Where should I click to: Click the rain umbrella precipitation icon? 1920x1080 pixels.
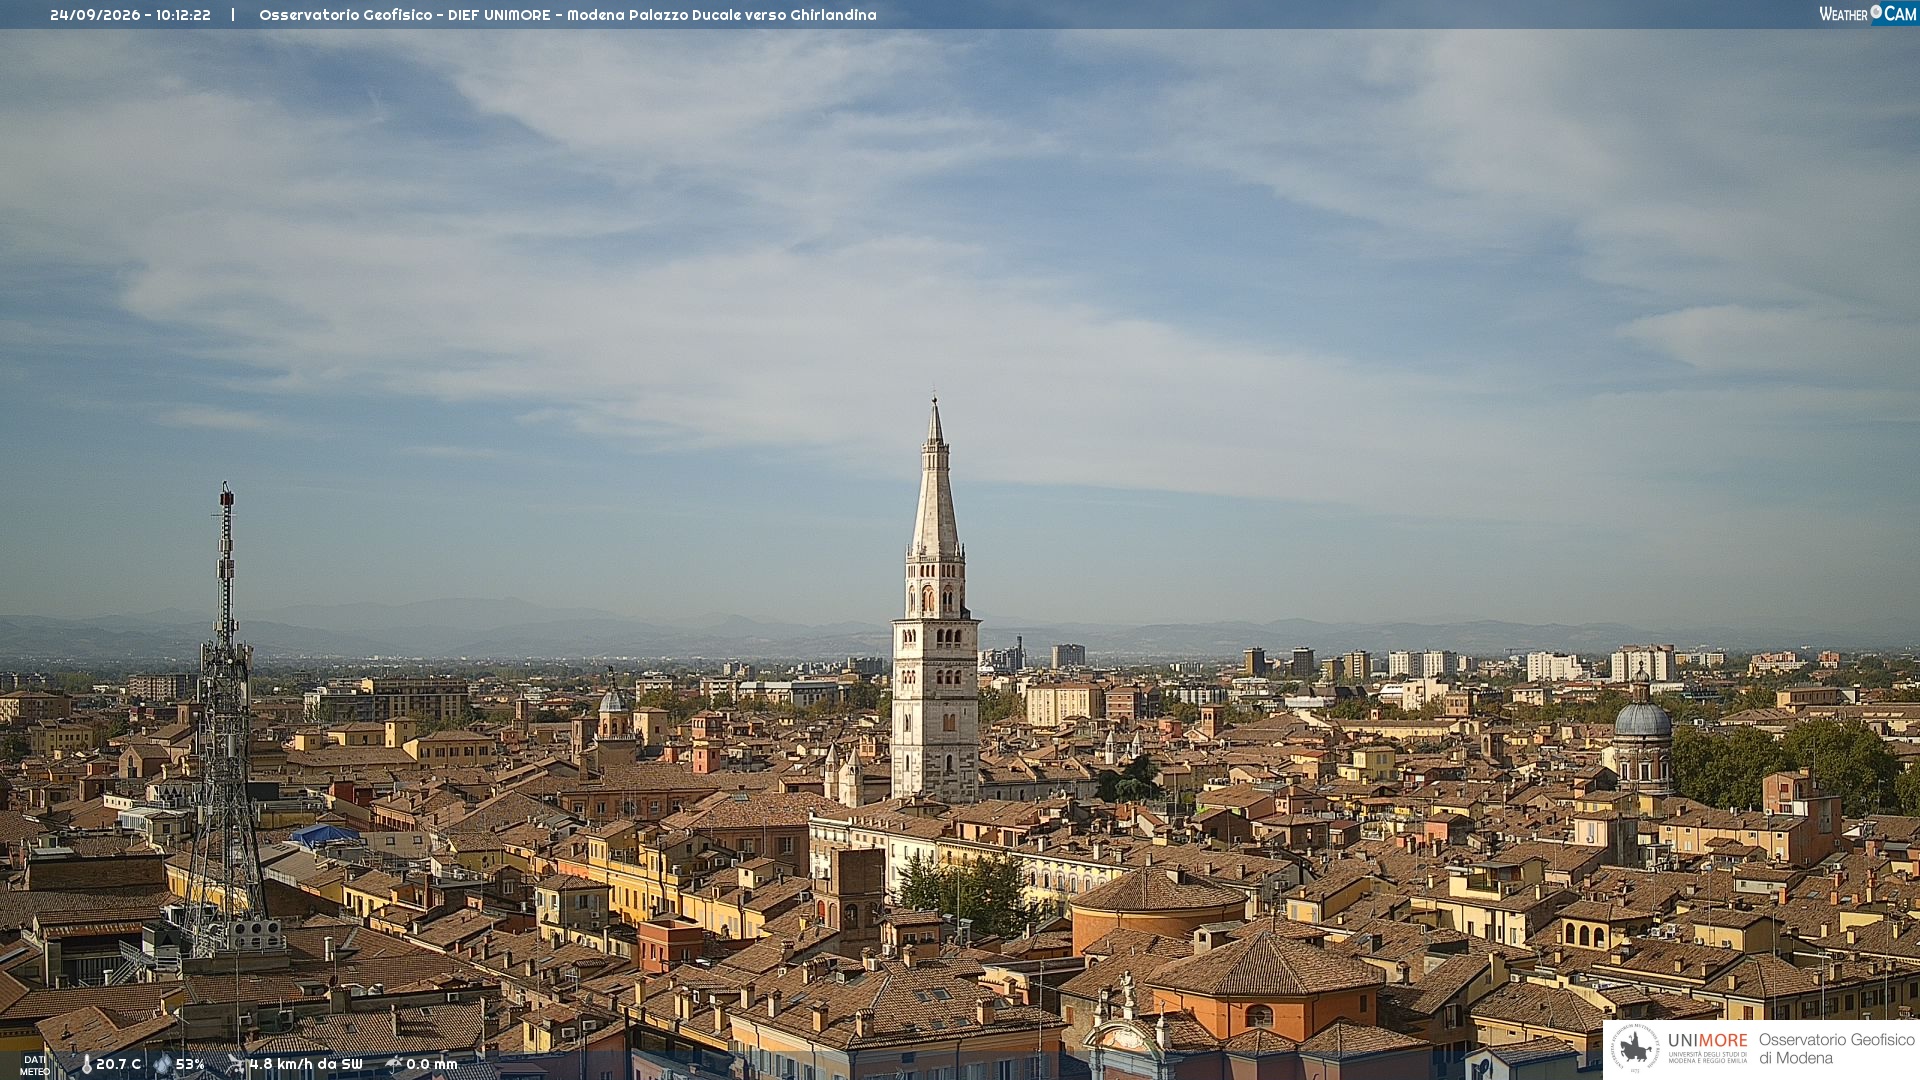pos(393,1065)
